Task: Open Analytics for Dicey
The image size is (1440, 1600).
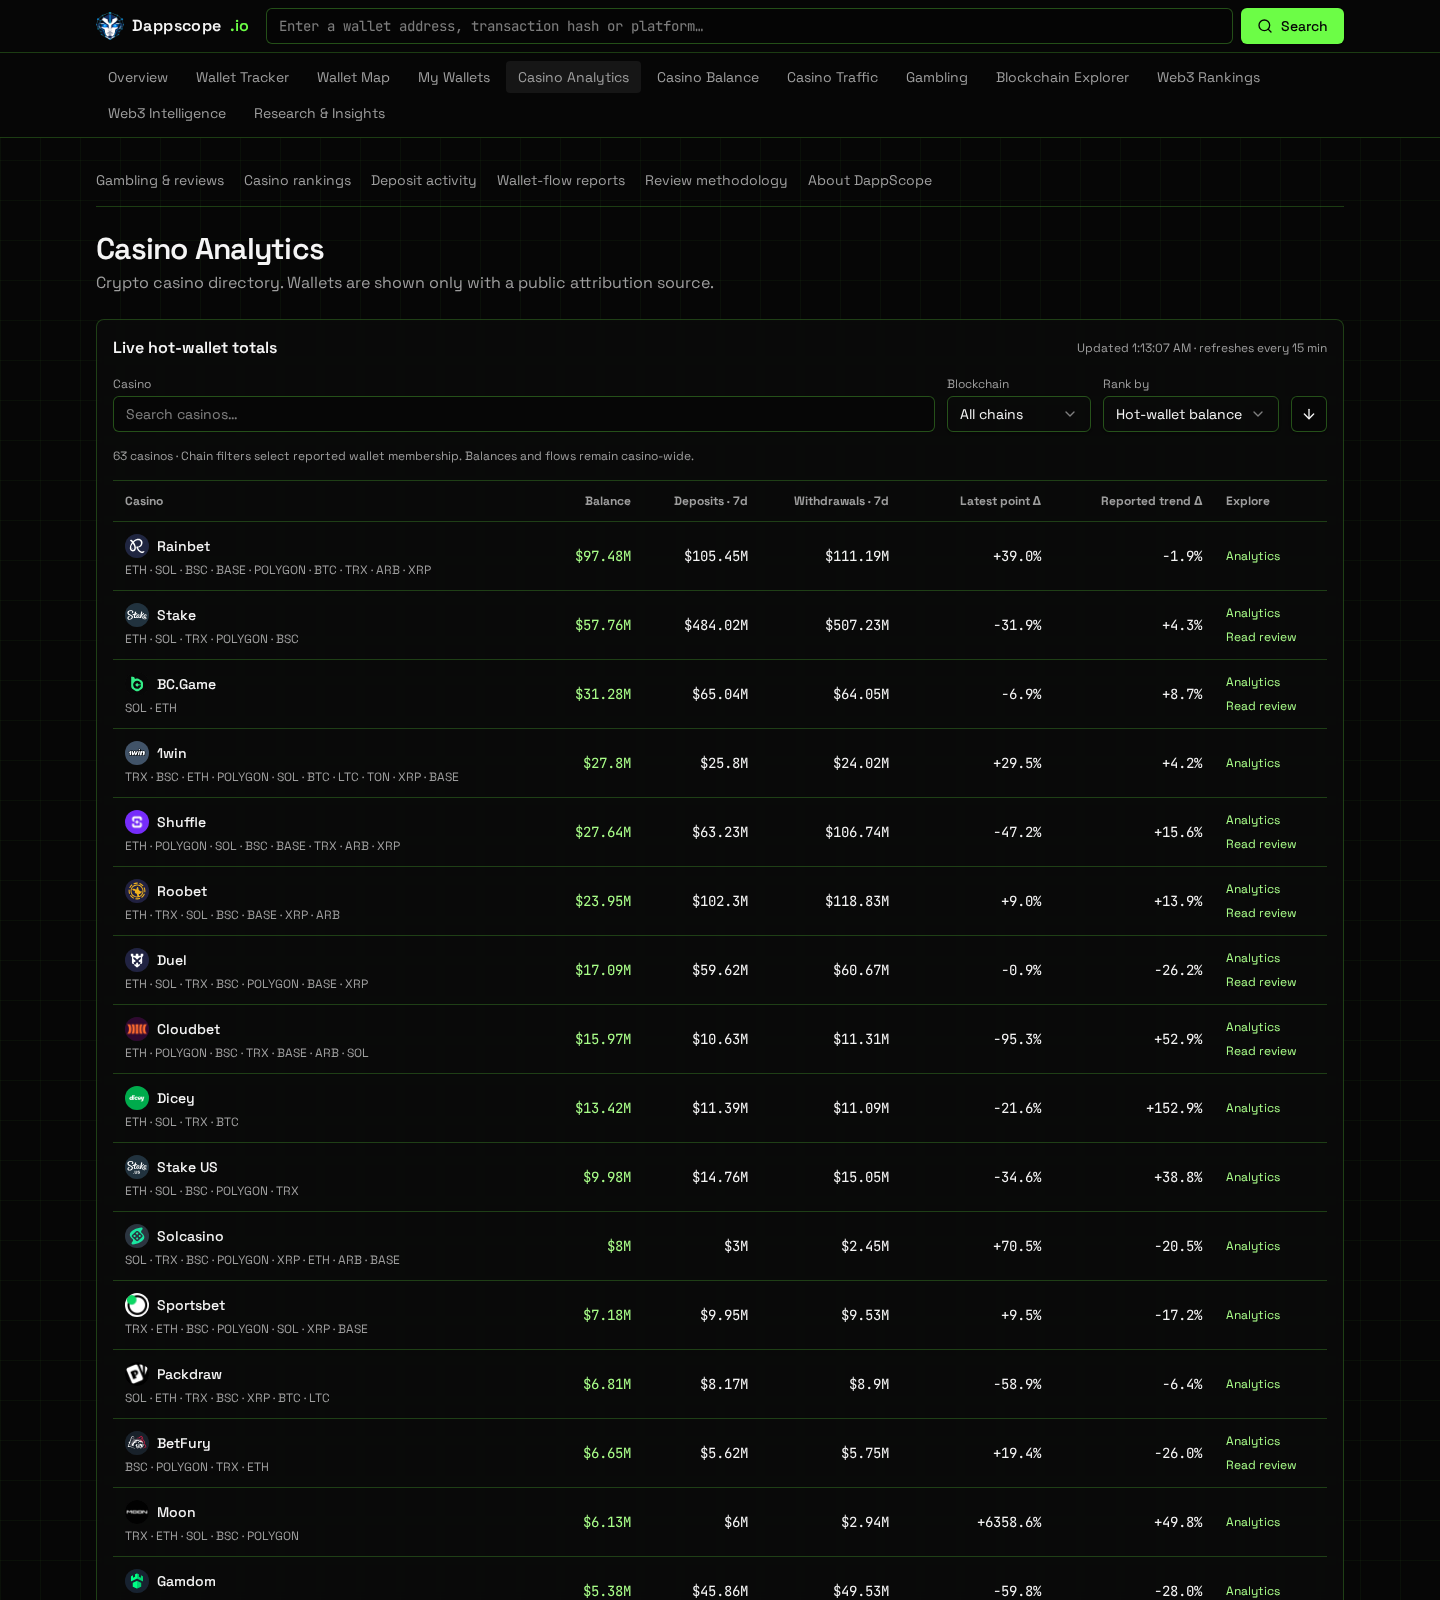Action: point(1253,1108)
